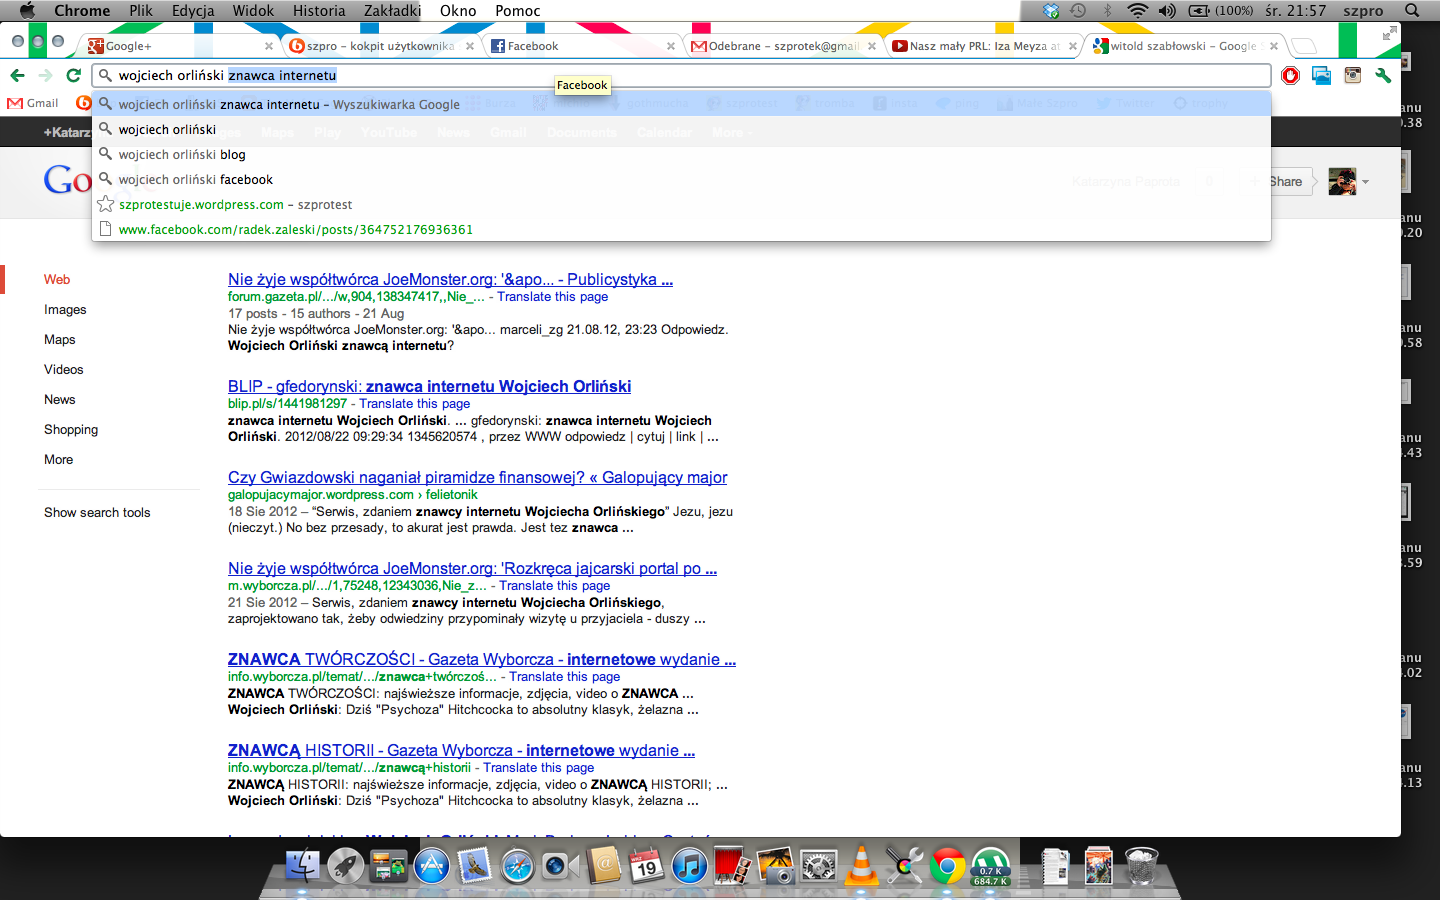The height and width of the screenshot is (900, 1440).
Task: Open Photo Booth in the Dock
Action: (732, 866)
